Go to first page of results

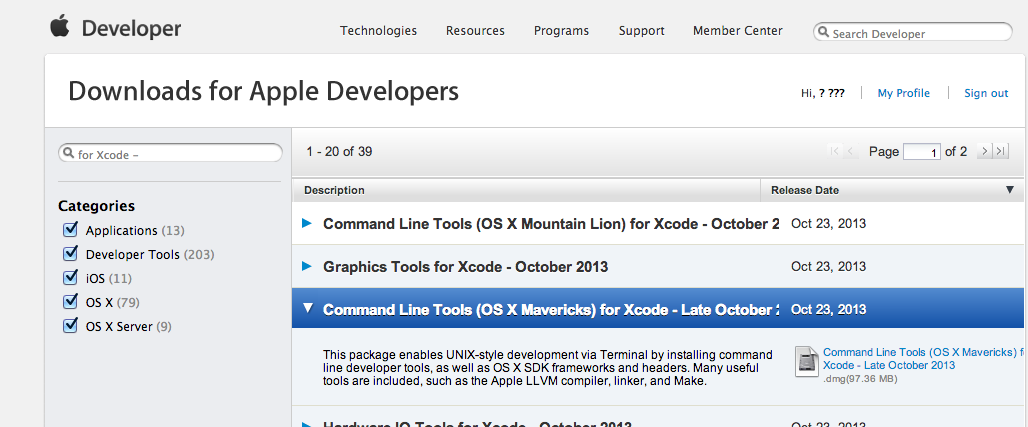pyautogui.click(x=835, y=151)
